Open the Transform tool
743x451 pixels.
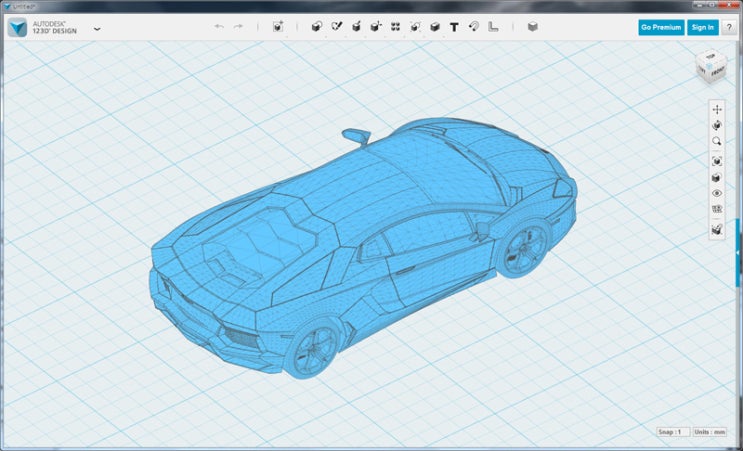click(x=278, y=27)
